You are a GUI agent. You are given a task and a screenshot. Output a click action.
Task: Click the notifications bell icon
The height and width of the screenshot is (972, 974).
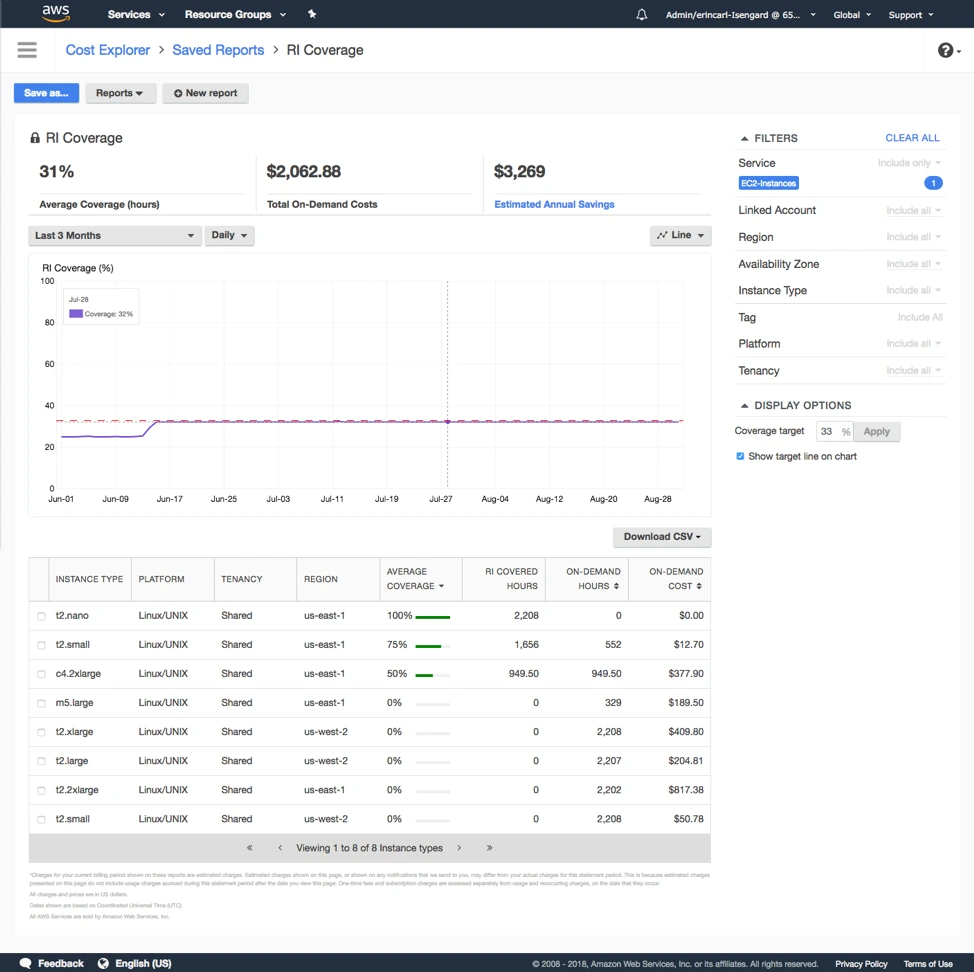640,14
